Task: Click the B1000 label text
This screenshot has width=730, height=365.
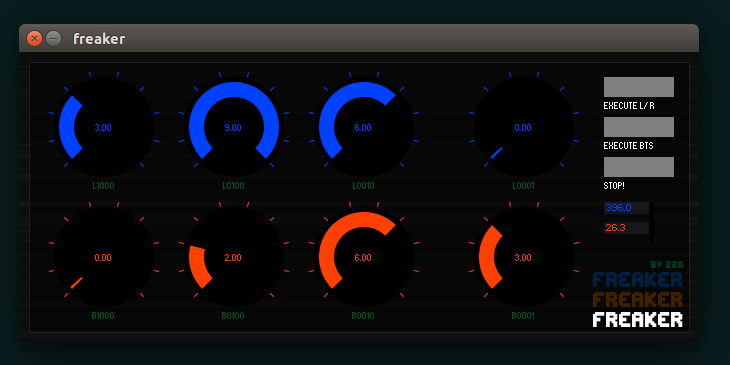Action: coord(103,316)
